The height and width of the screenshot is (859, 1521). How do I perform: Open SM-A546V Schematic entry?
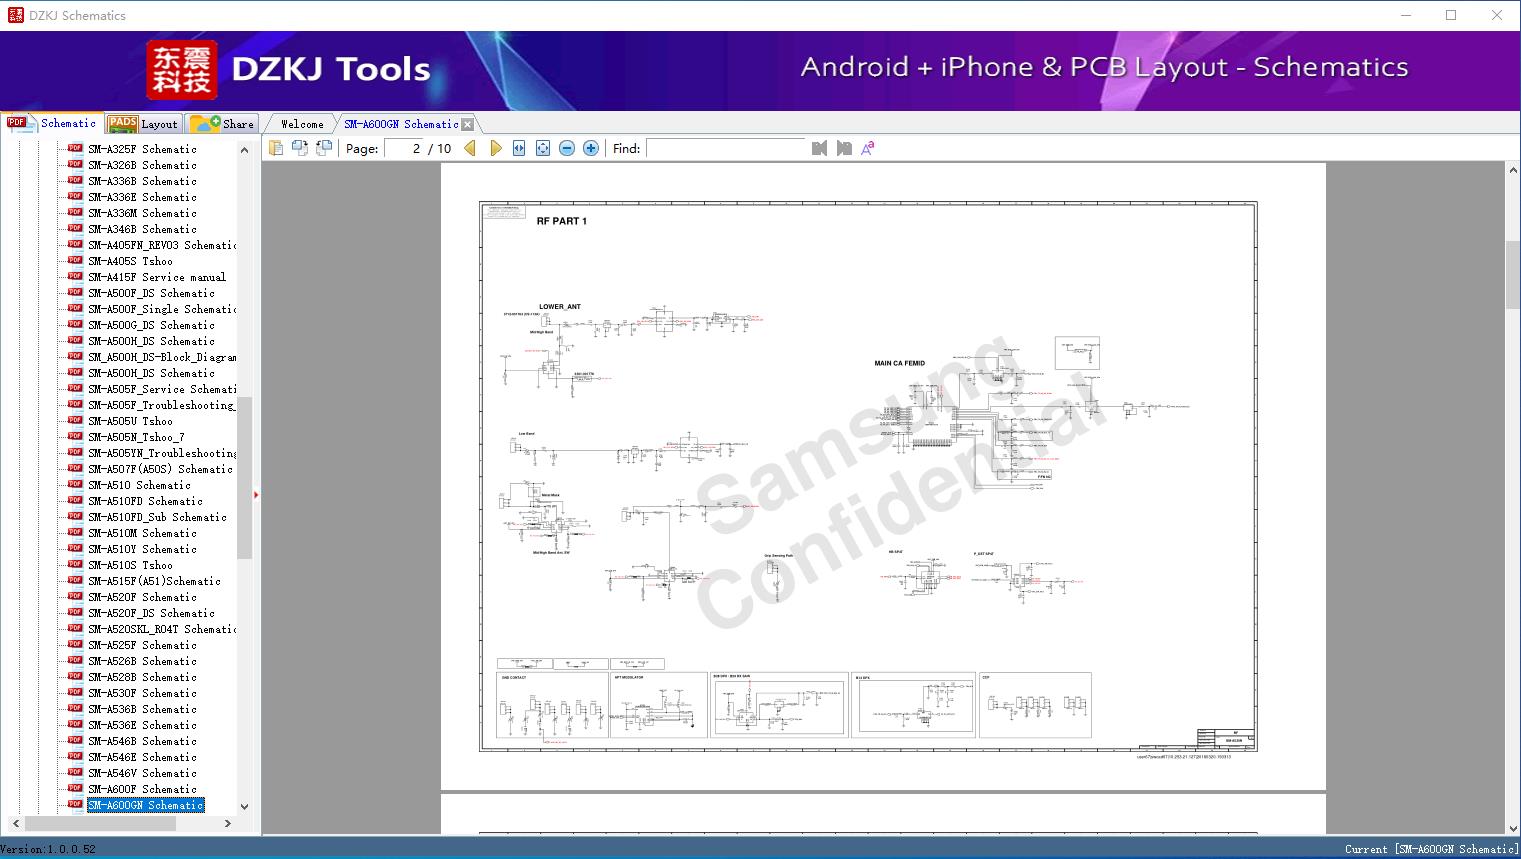(x=142, y=773)
